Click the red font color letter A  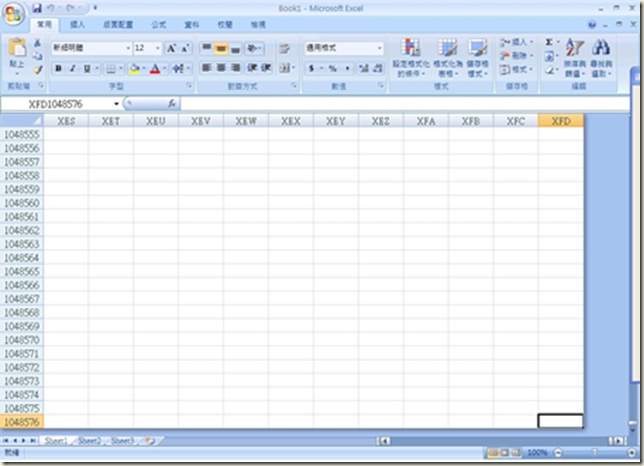(155, 69)
